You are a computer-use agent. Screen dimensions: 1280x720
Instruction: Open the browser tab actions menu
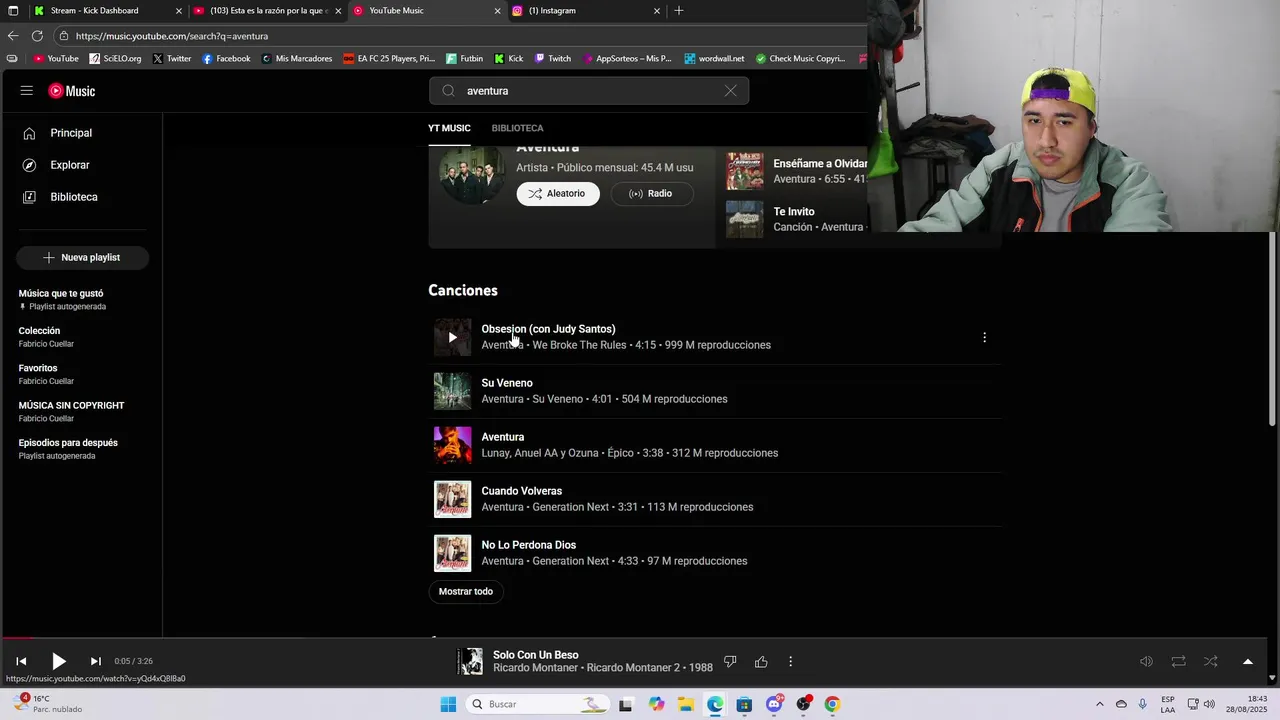pos(13,11)
